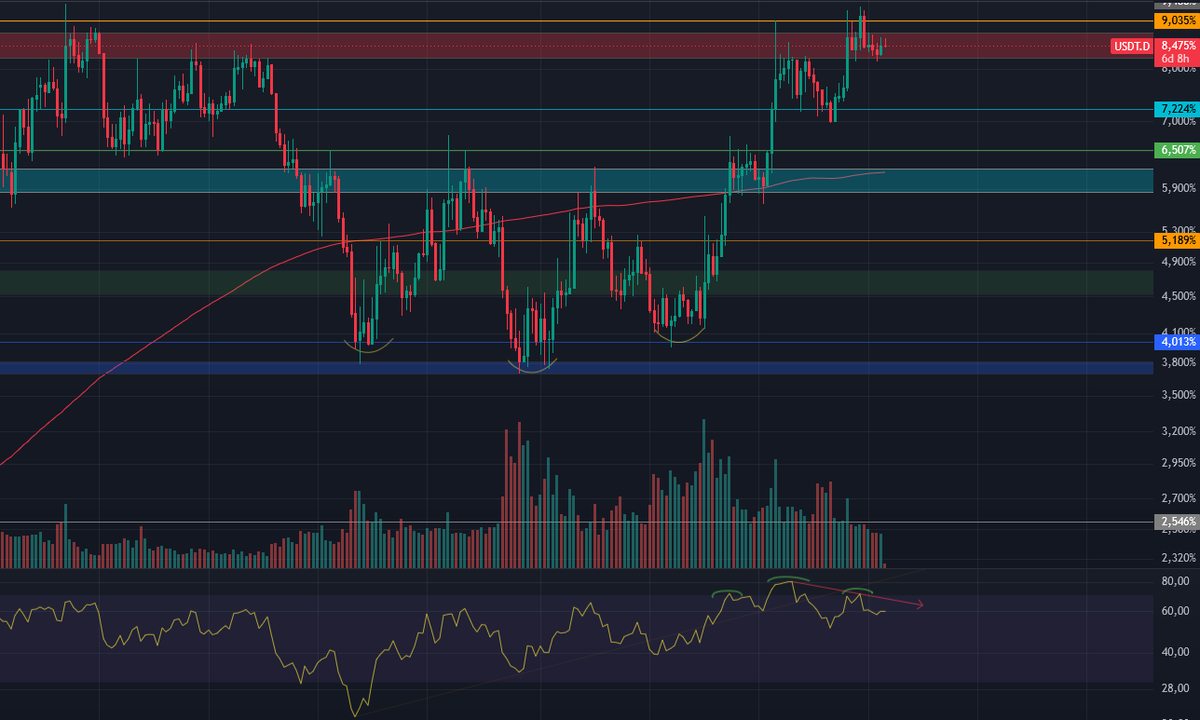Select the blue 4,013% price label
The height and width of the screenshot is (720, 1200).
1176,342
